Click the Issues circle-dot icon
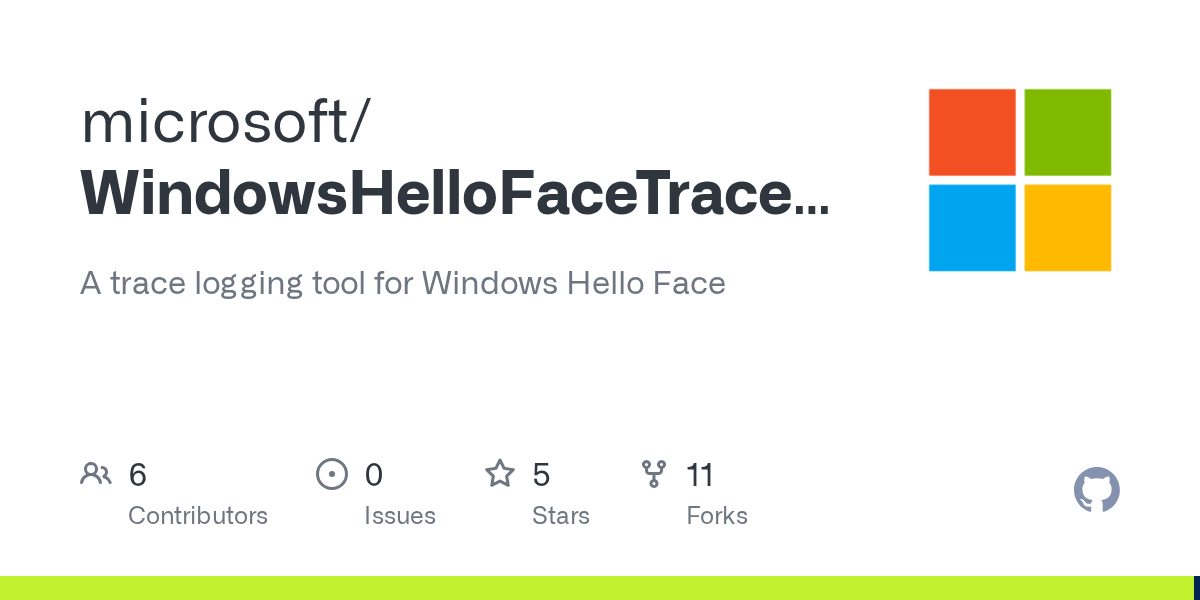The height and width of the screenshot is (600, 1200). [x=331, y=474]
